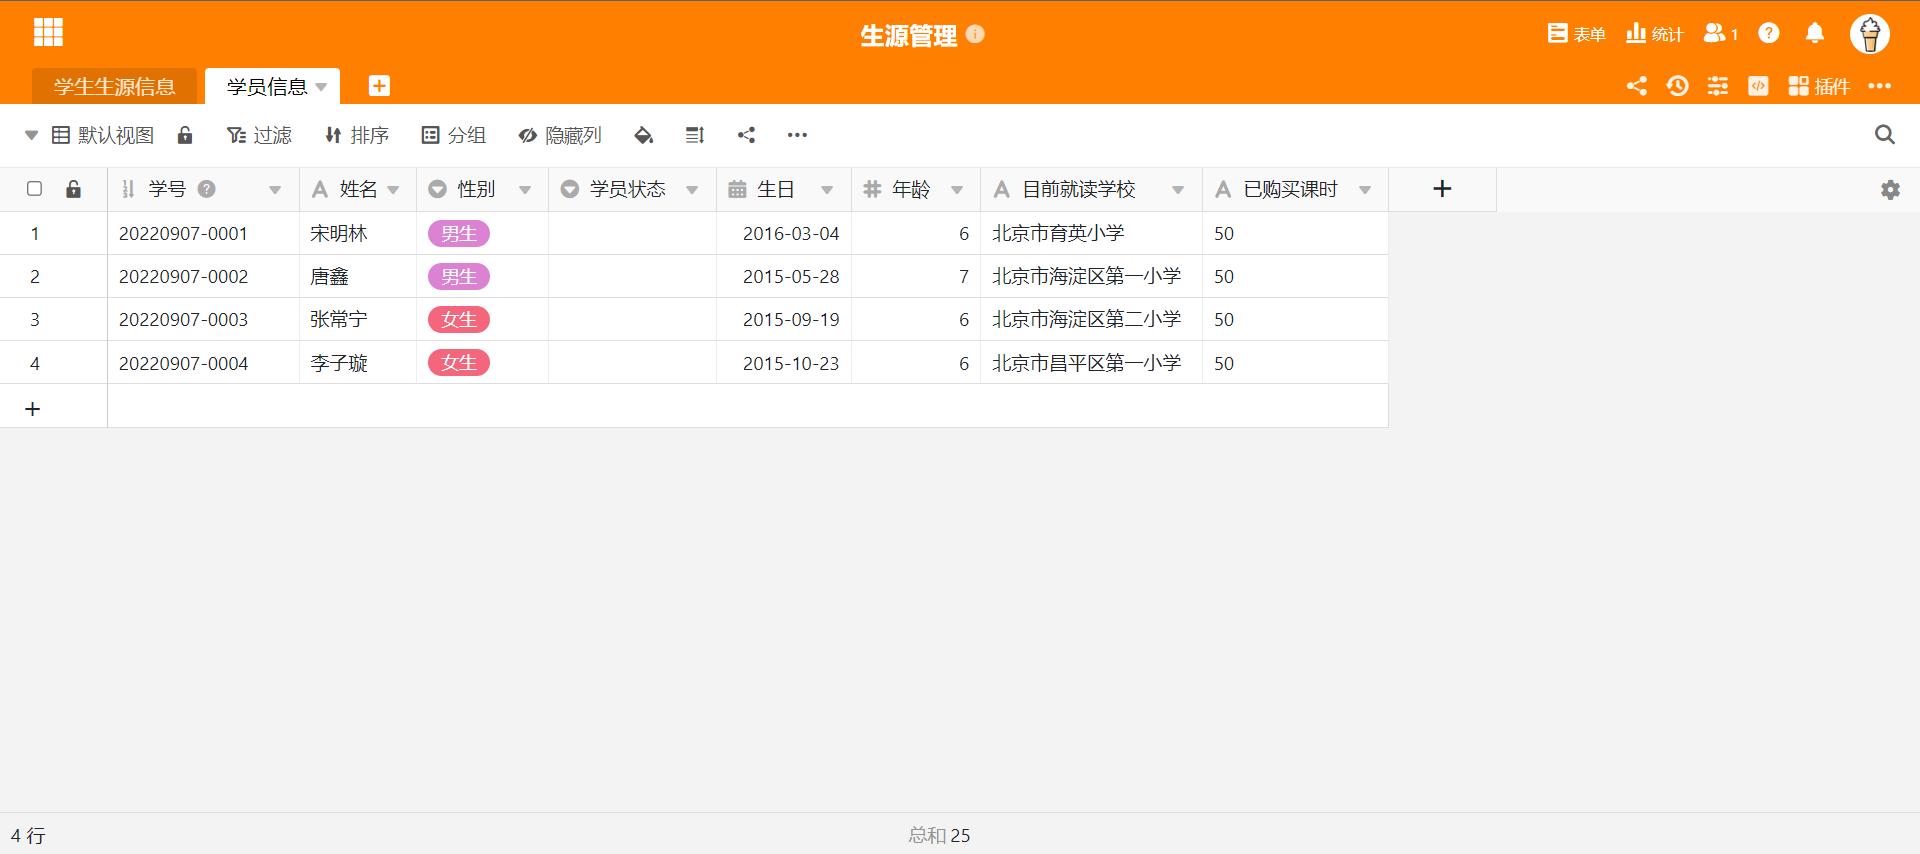Switch to the 学生生源信息 tab

(114, 87)
